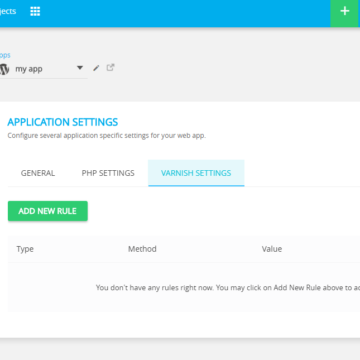Open app in new window icon
360x360 pixels.
pyautogui.click(x=110, y=68)
